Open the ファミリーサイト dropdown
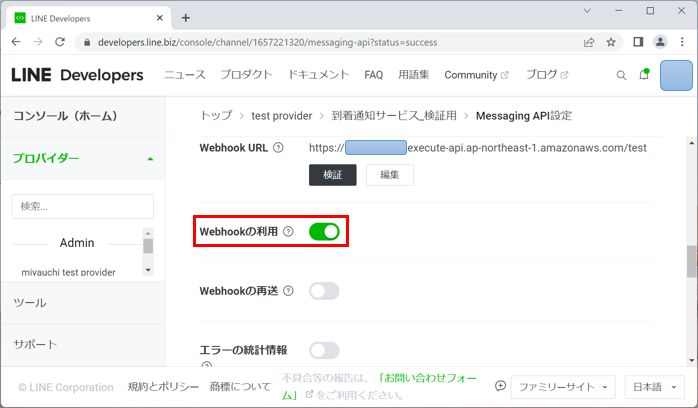Image resolution: width=698 pixels, height=408 pixels. pos(563,387)
